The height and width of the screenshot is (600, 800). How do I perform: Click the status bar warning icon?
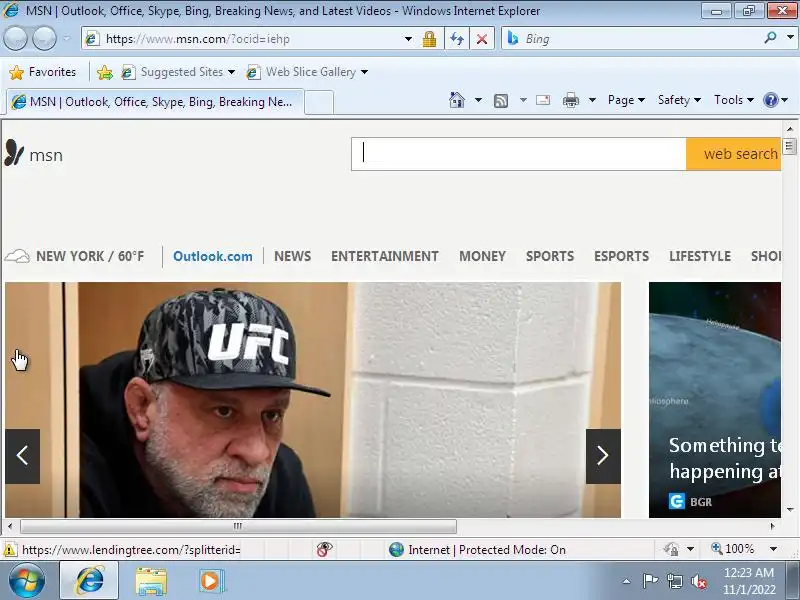click(x=9, y=549)
